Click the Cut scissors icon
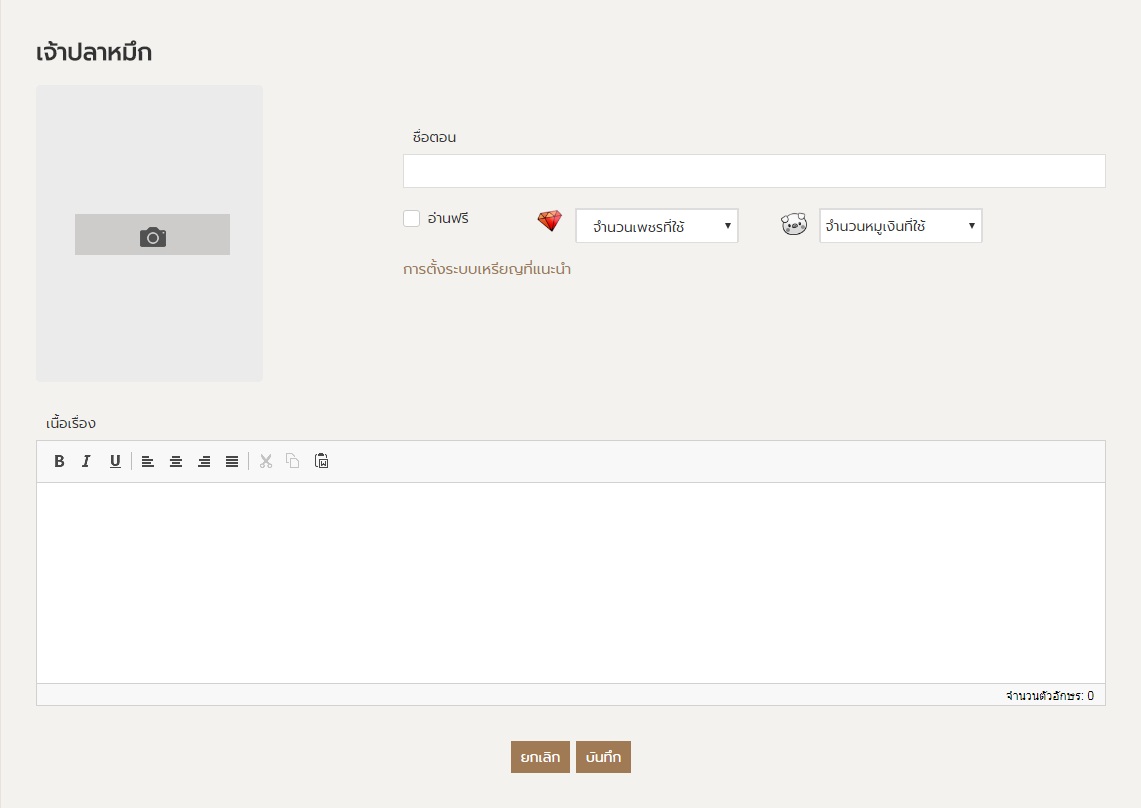Viewport: 1141px width, 808px height. coord(265,461)
